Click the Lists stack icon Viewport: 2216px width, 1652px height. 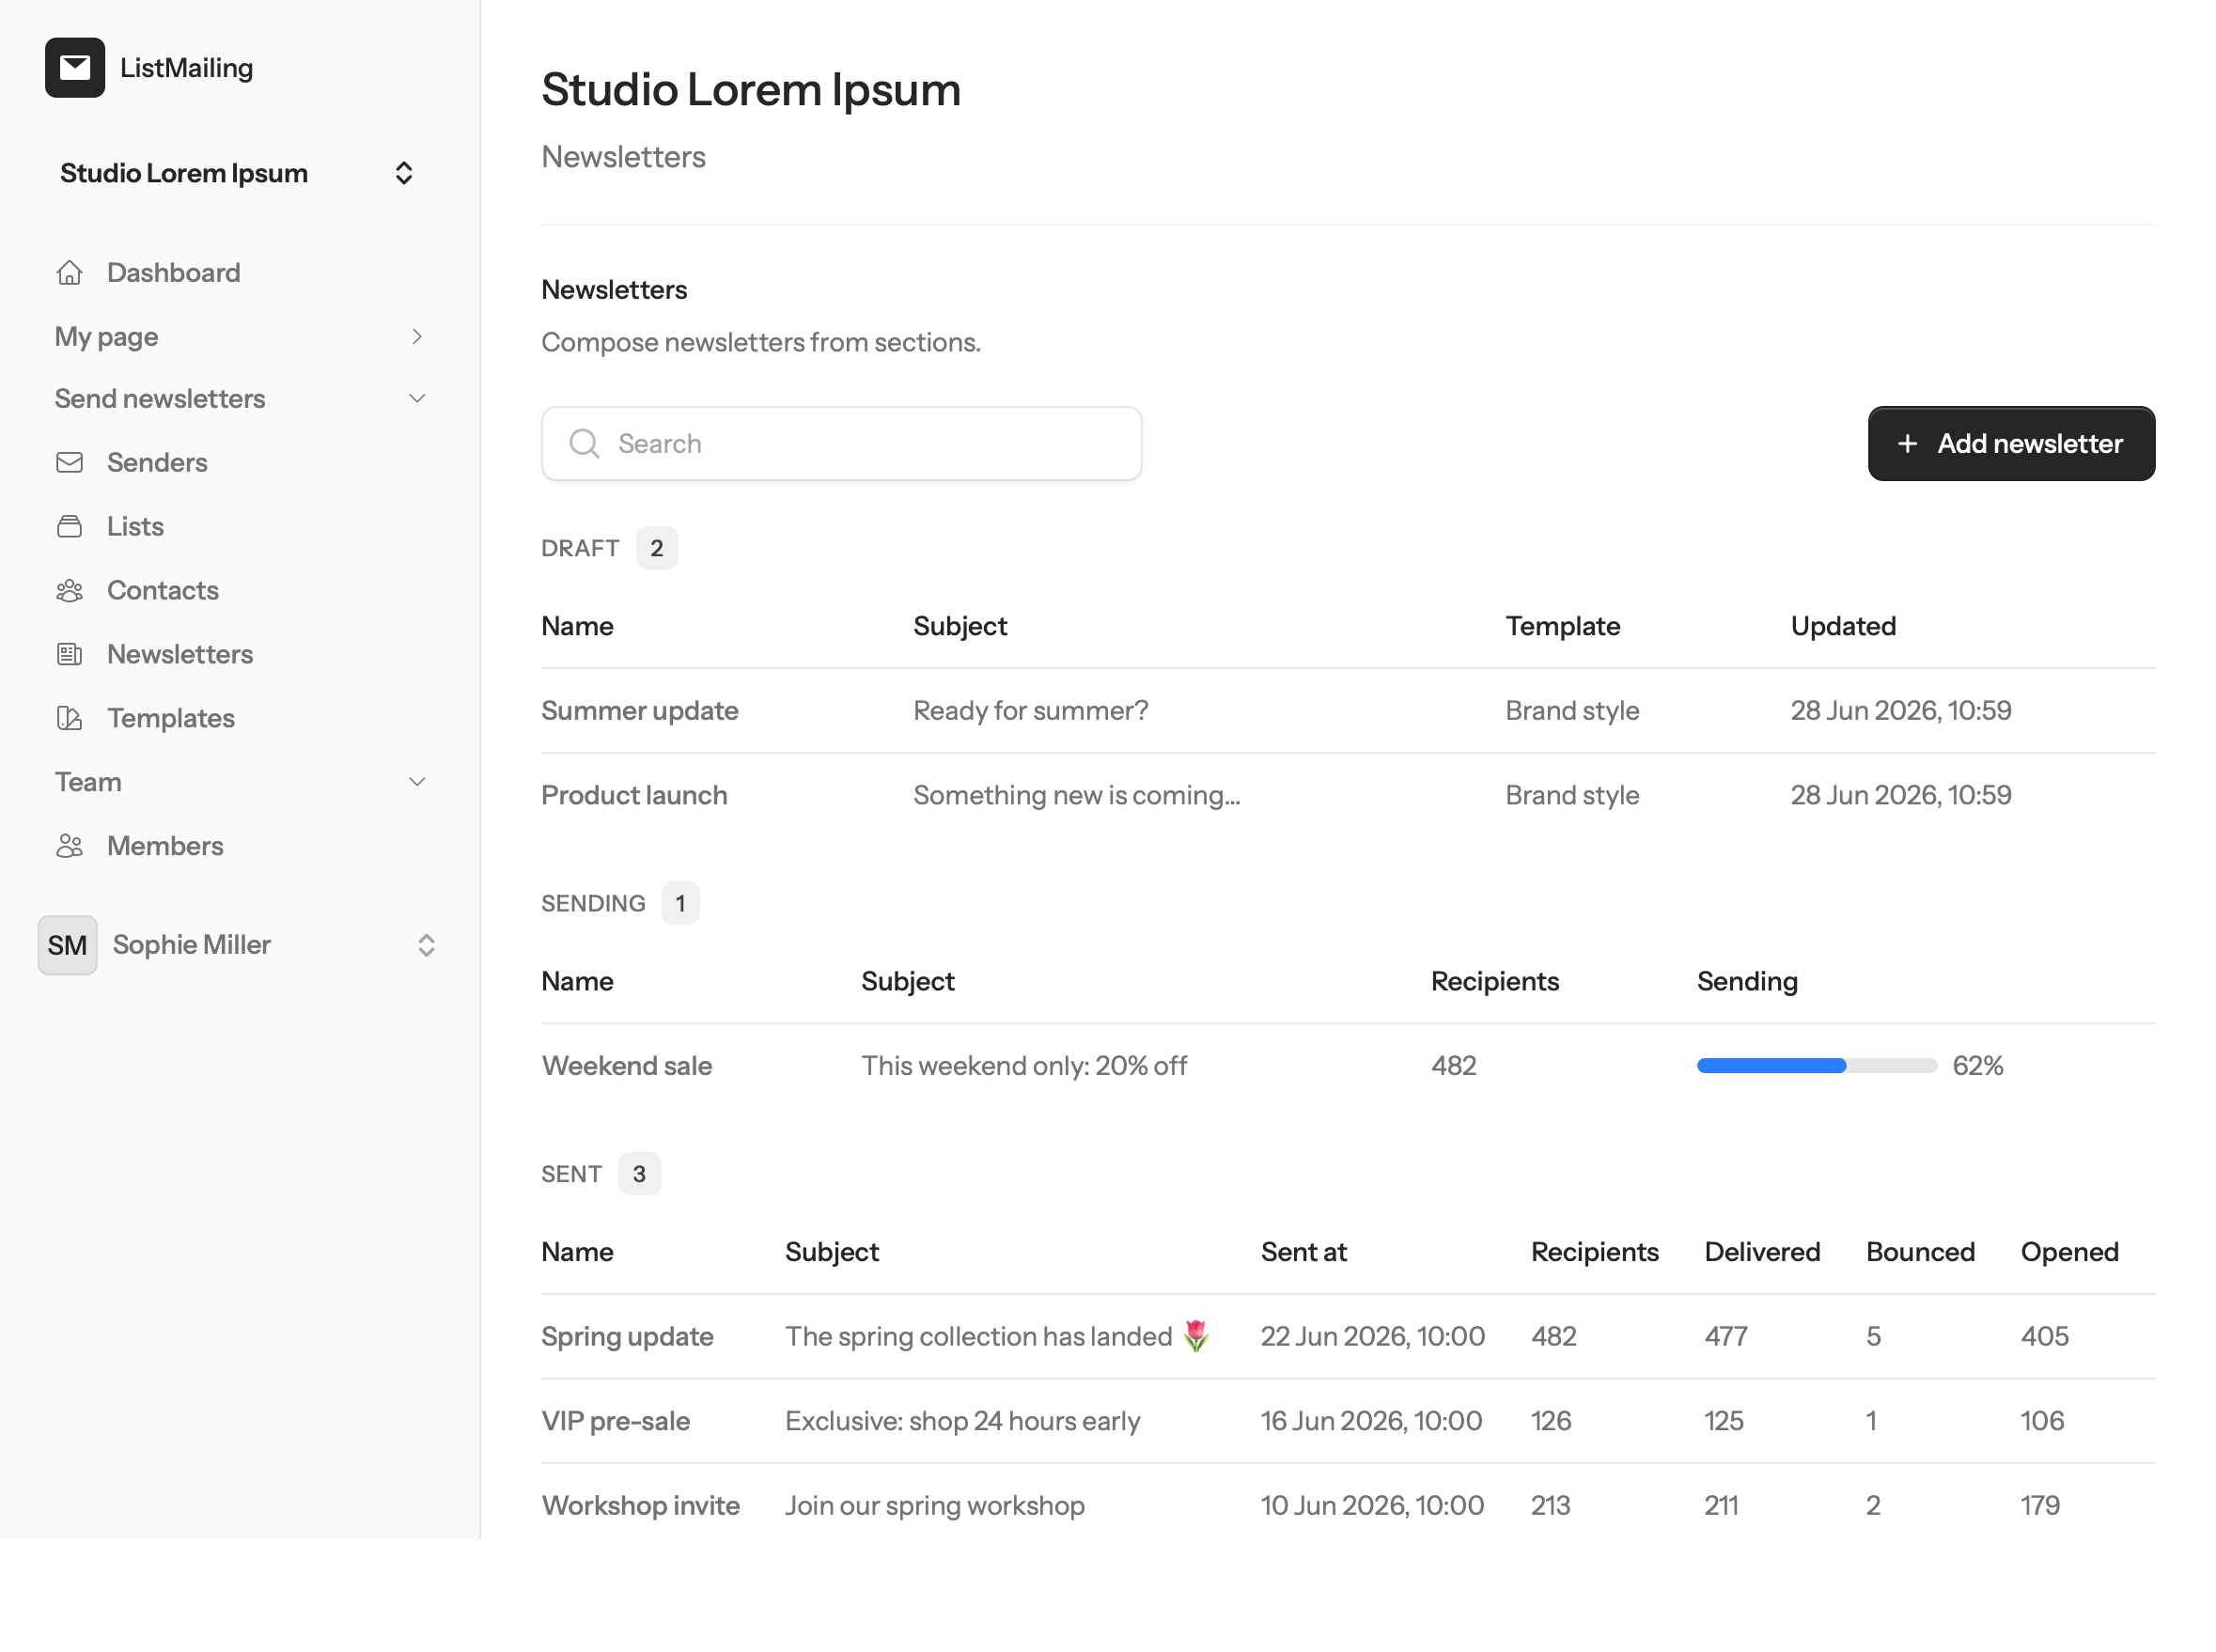[x=69, y=527]
